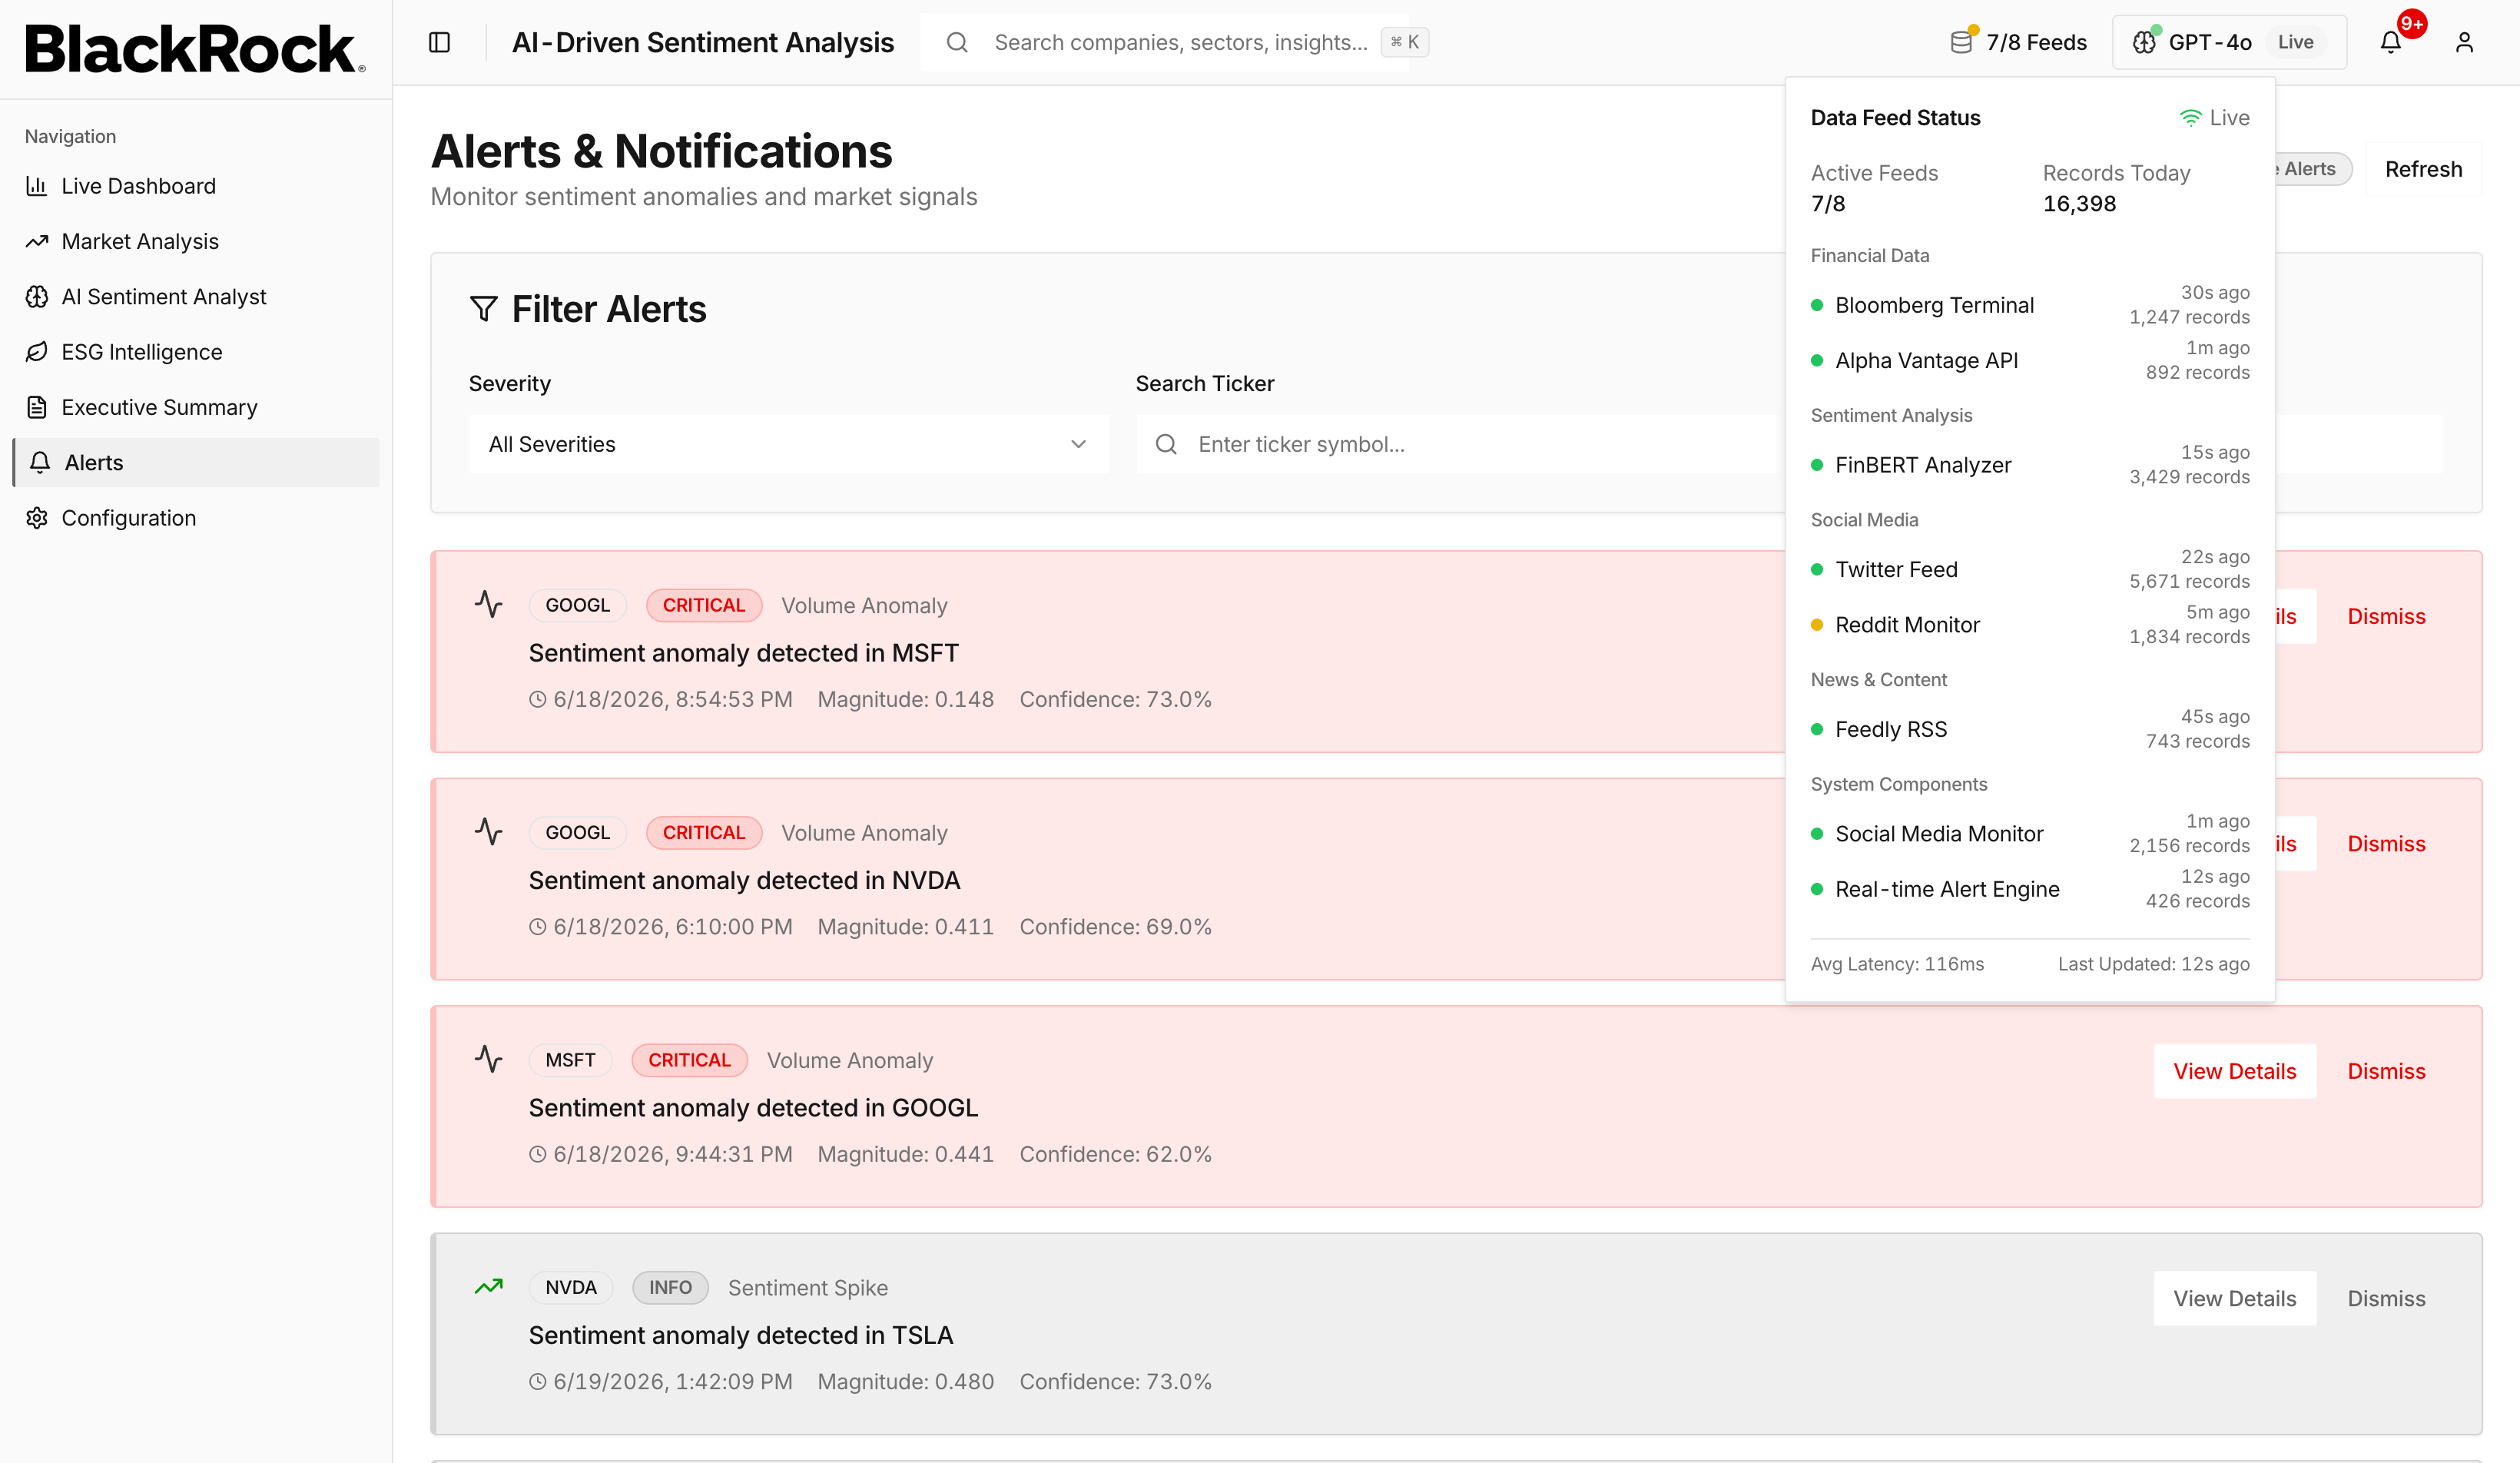Click the Live wifi status indicator
The height and width of the screenshot is (1463, 2520).
coord(2215,118)
